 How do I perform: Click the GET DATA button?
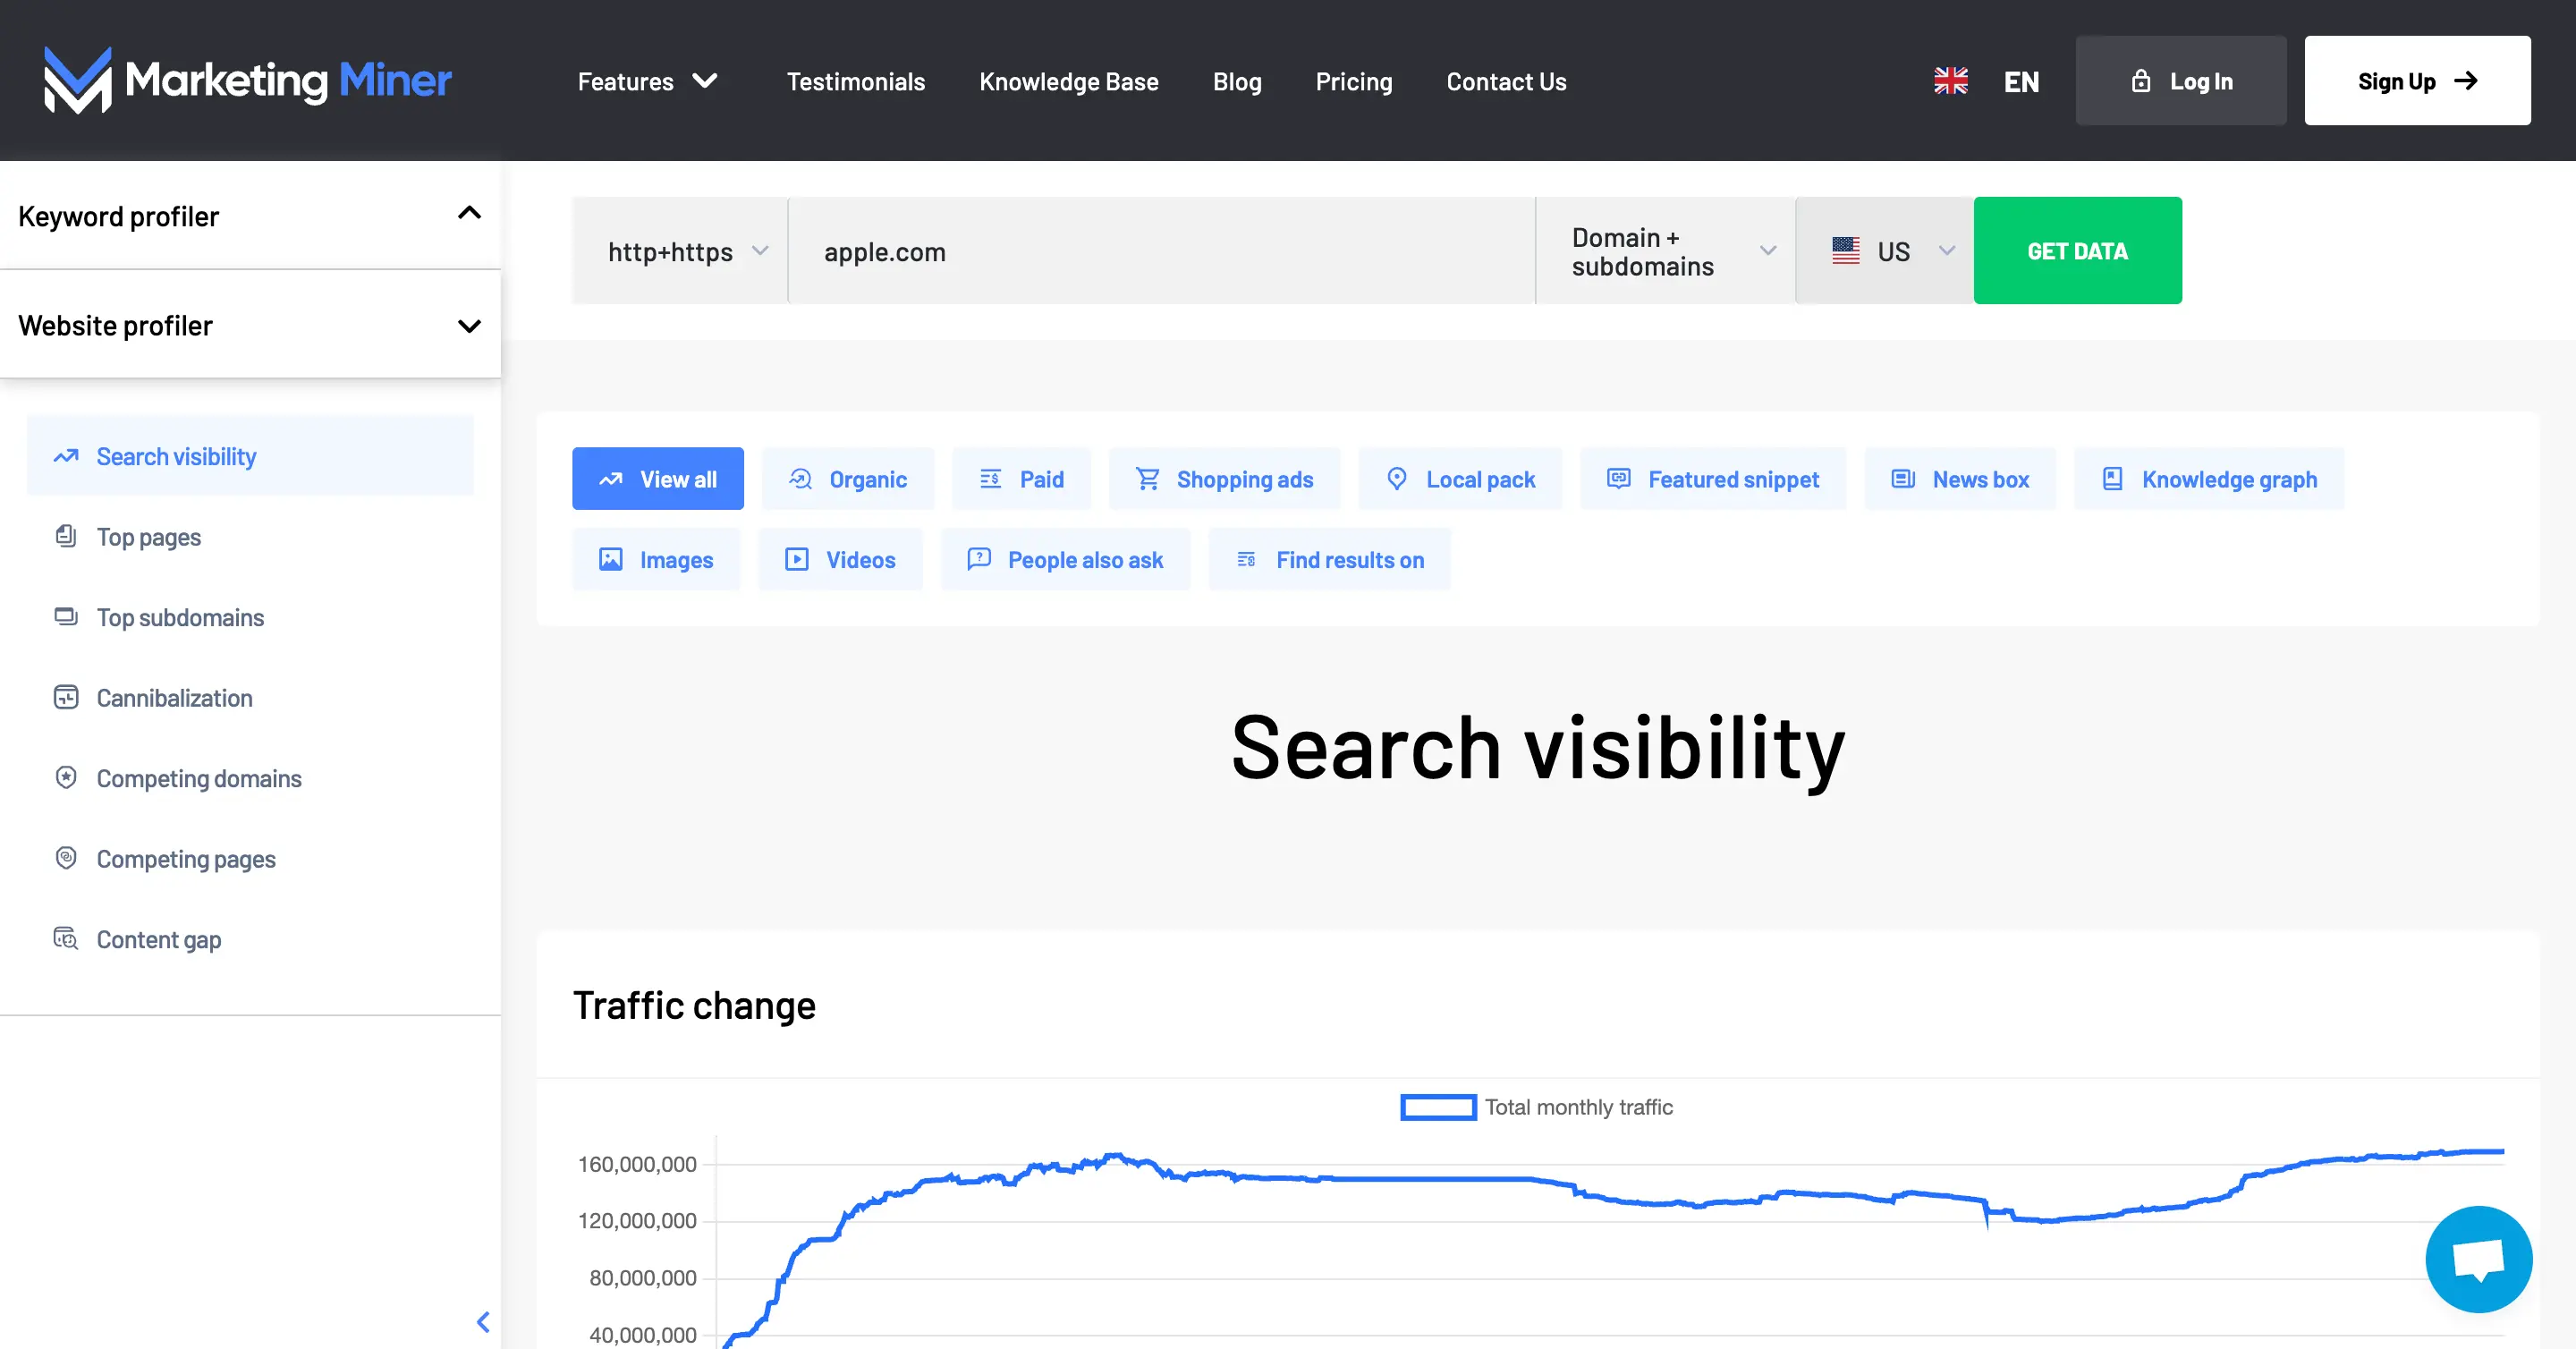2077,251
